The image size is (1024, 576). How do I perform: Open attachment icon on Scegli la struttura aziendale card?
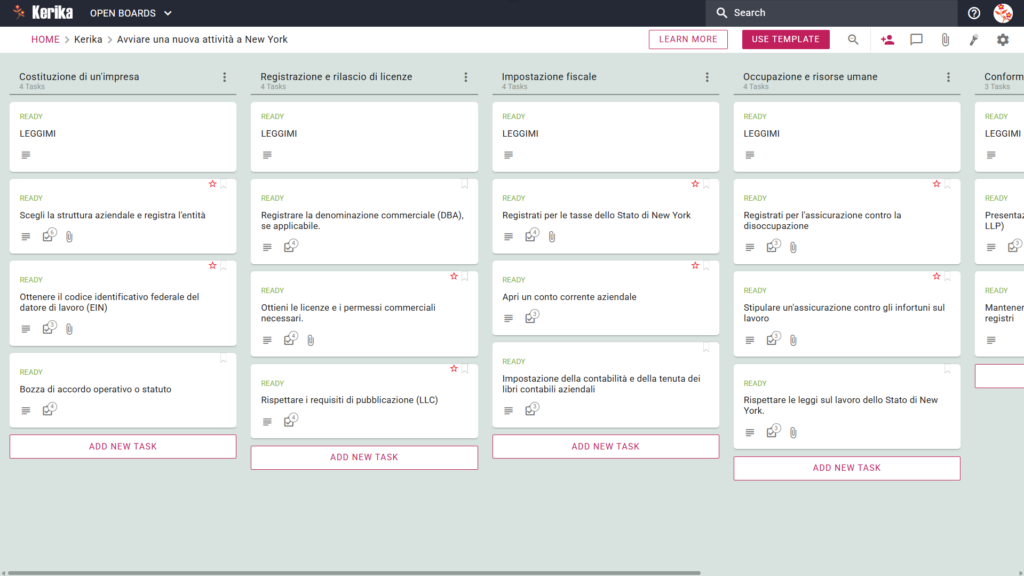point(69,236)
